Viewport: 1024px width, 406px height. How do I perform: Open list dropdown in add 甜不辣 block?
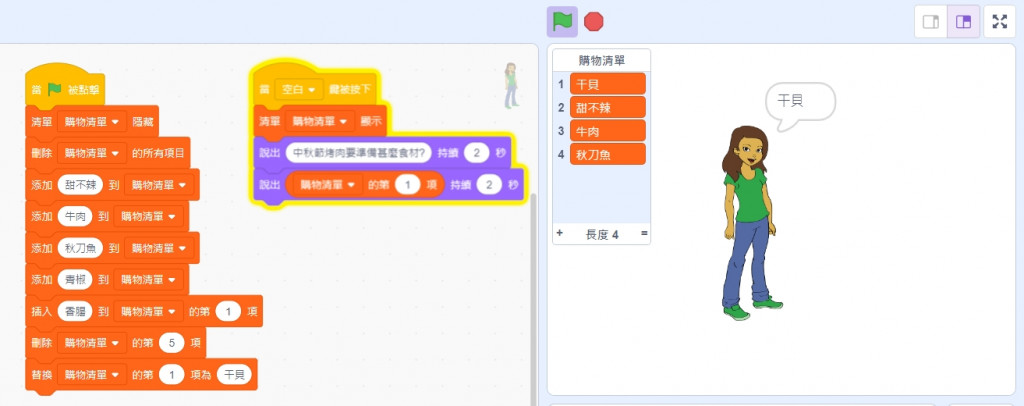[x=159, y=185]
